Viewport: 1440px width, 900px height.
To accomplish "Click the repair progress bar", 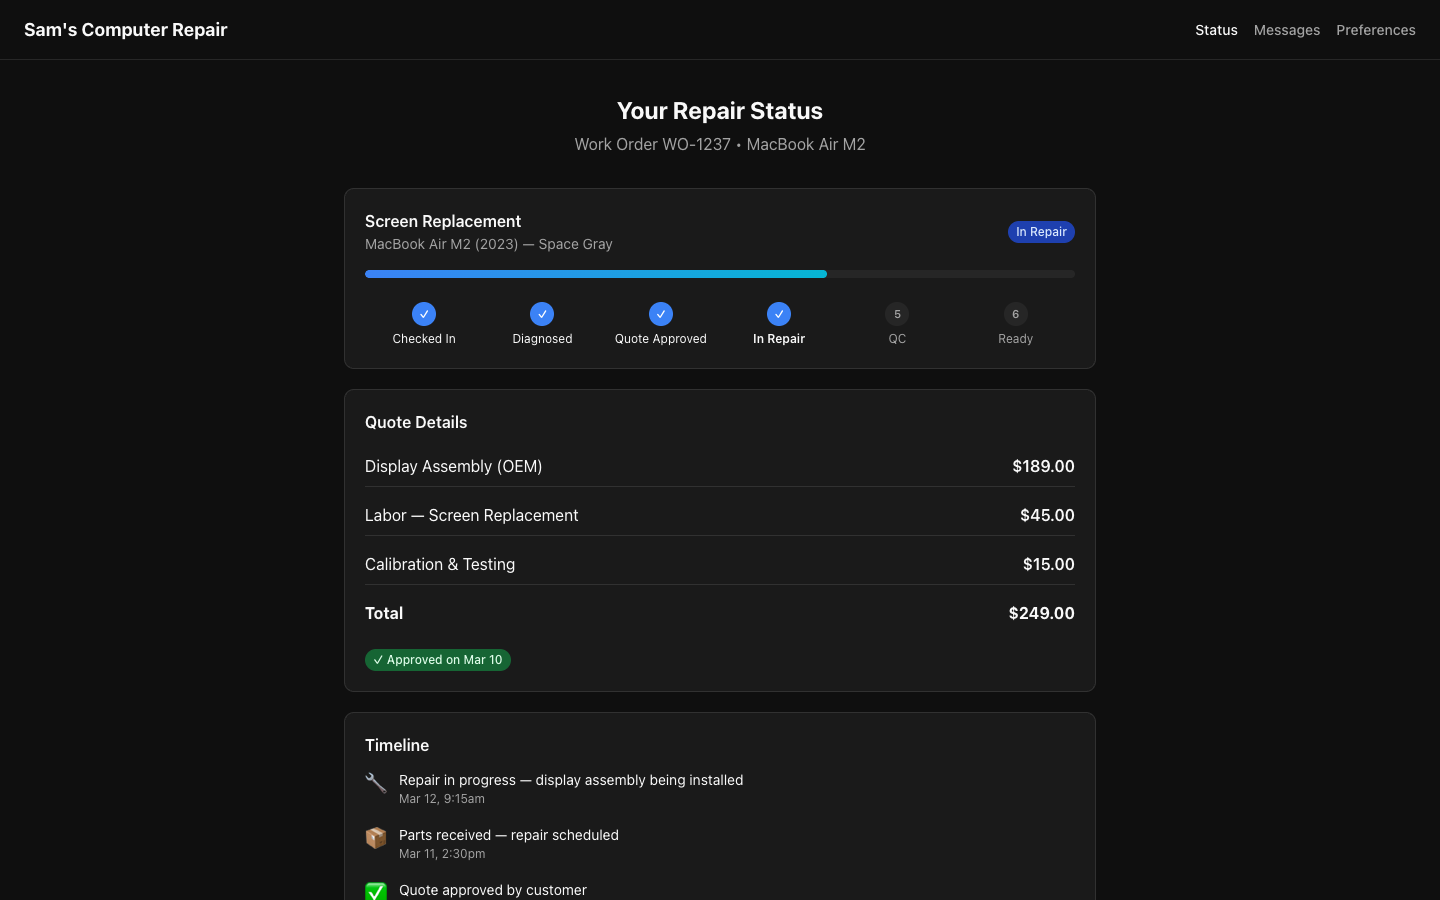I will click(720, 273).
